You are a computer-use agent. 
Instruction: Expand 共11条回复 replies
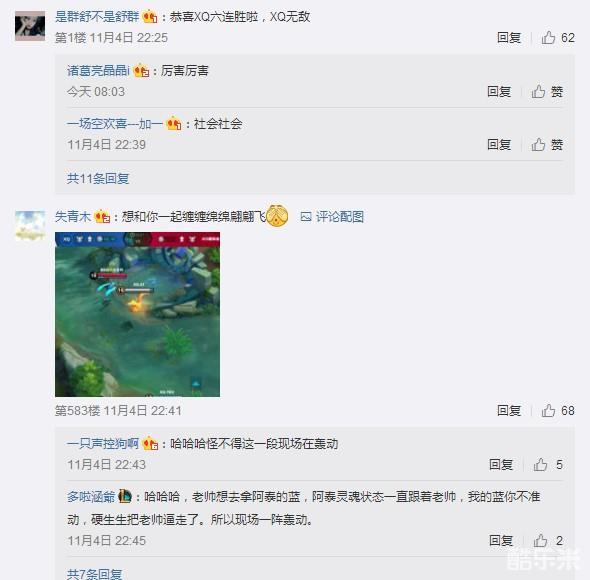[x=98, y=178]
